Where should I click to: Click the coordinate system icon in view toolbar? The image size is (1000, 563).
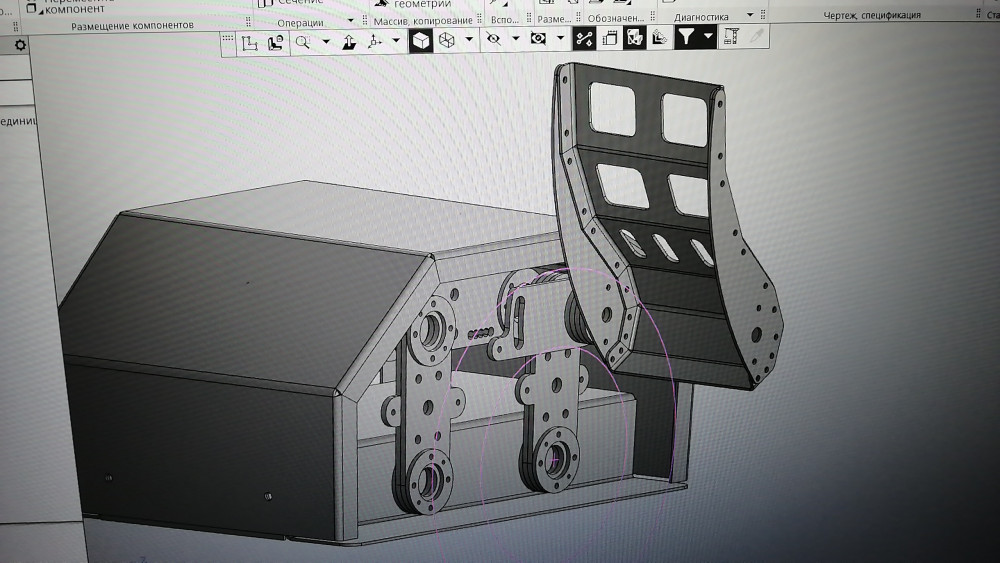[249, 42]
